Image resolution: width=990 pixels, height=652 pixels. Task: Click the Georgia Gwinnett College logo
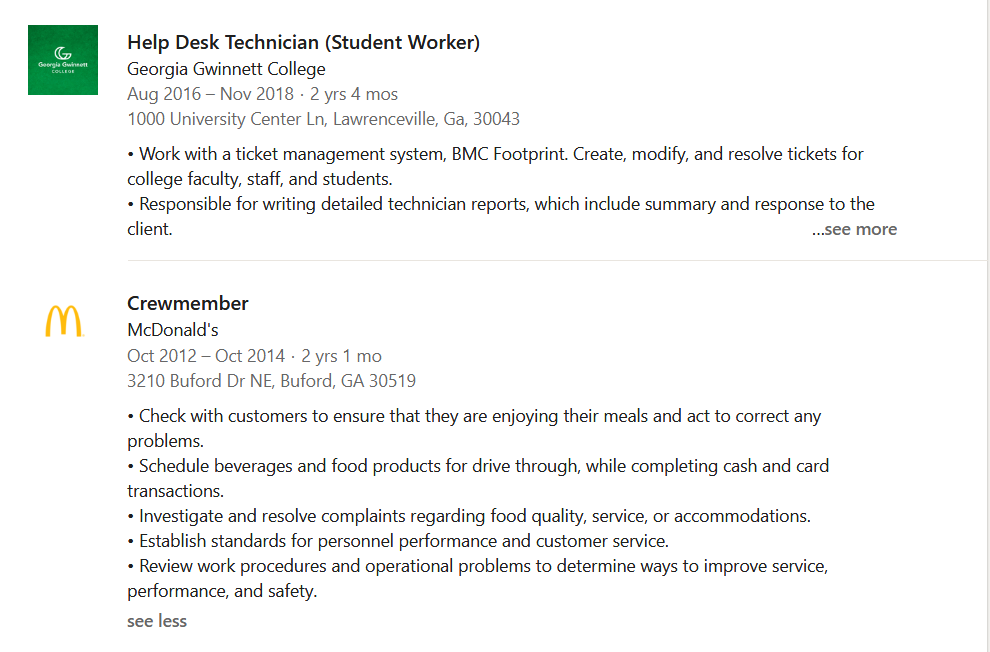pos(63,60)
